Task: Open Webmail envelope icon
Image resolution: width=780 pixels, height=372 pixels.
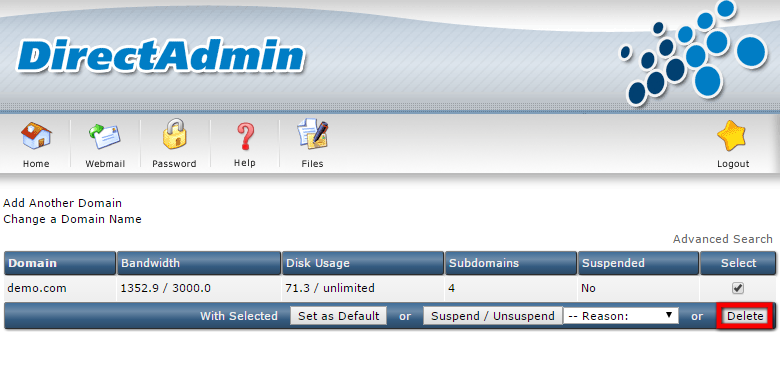Action: tap(104, 136)
